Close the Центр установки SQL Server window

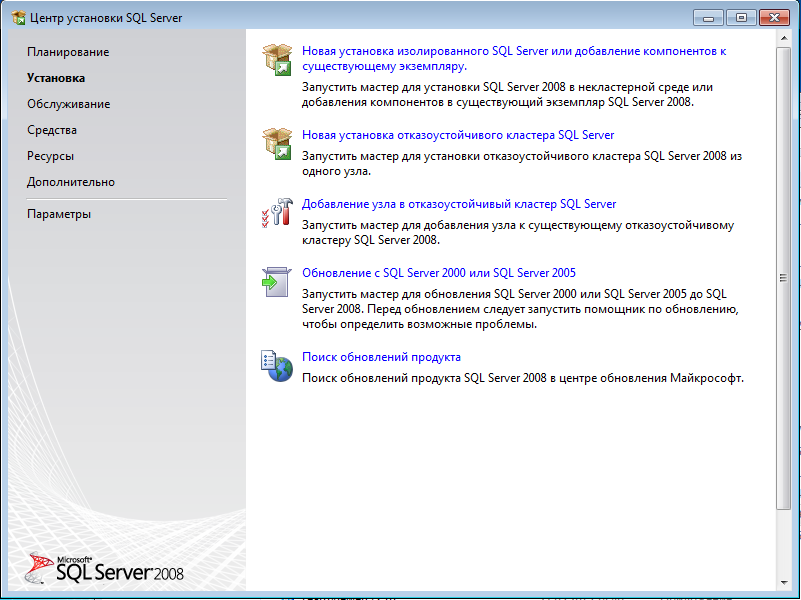[x=774, y=18]
